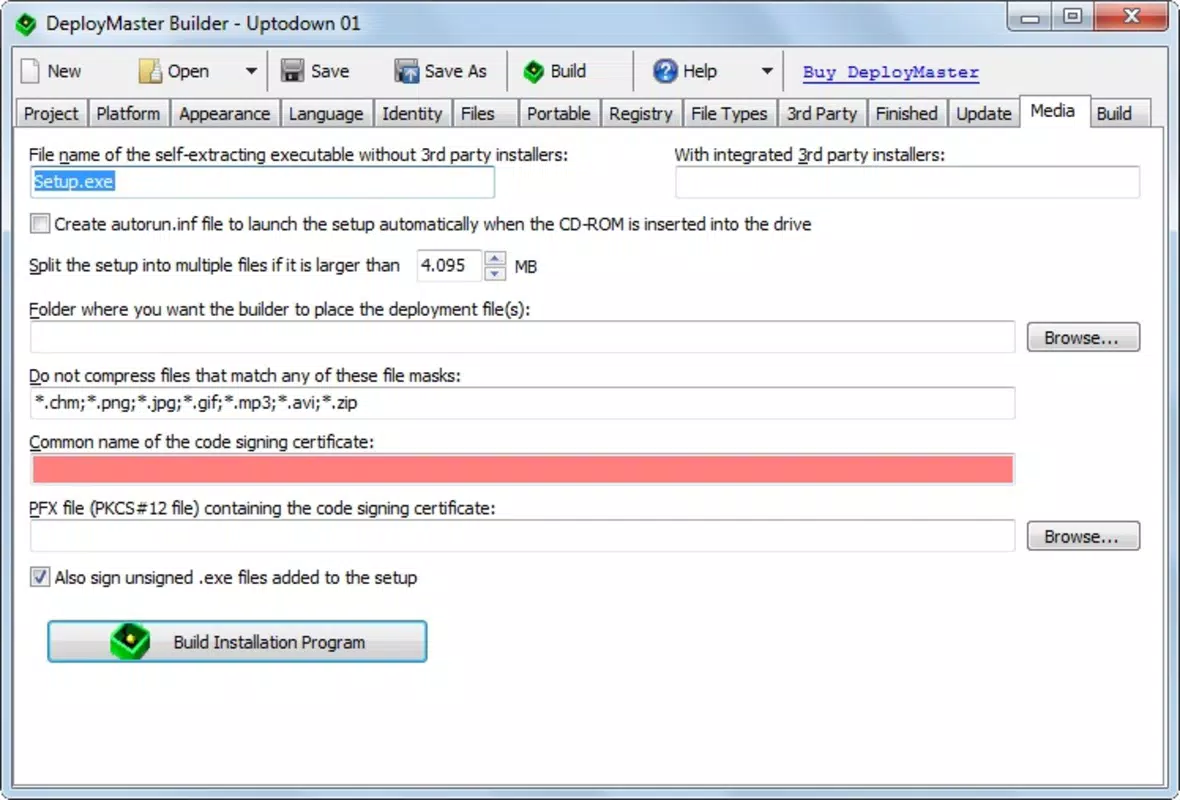This screenshot has width=1180, height=800.
Task: Focus the integrated 3rd party installers field
Action: click(x=907, y=182)
